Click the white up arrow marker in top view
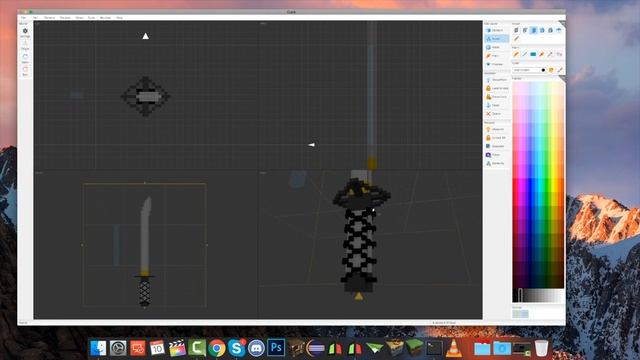Screen dimensions: 640x360 coord(146,36)
